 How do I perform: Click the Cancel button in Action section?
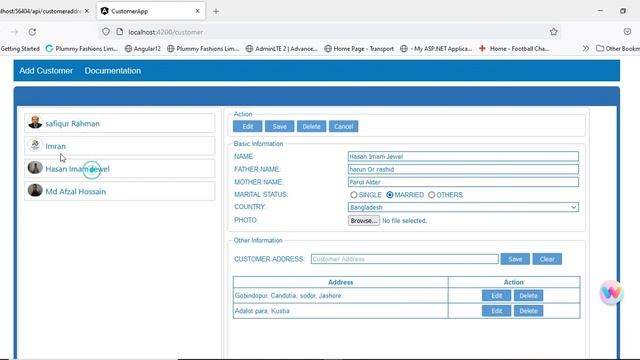(x=344, y=127)
